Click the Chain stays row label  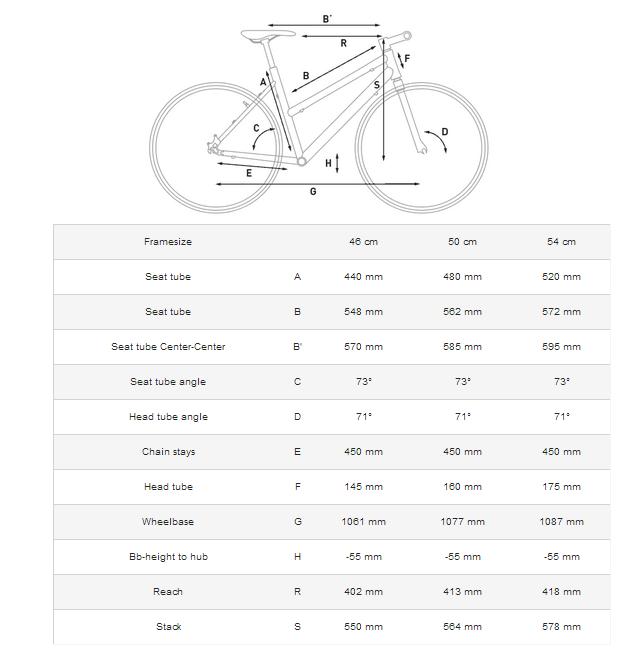point(168,452)
